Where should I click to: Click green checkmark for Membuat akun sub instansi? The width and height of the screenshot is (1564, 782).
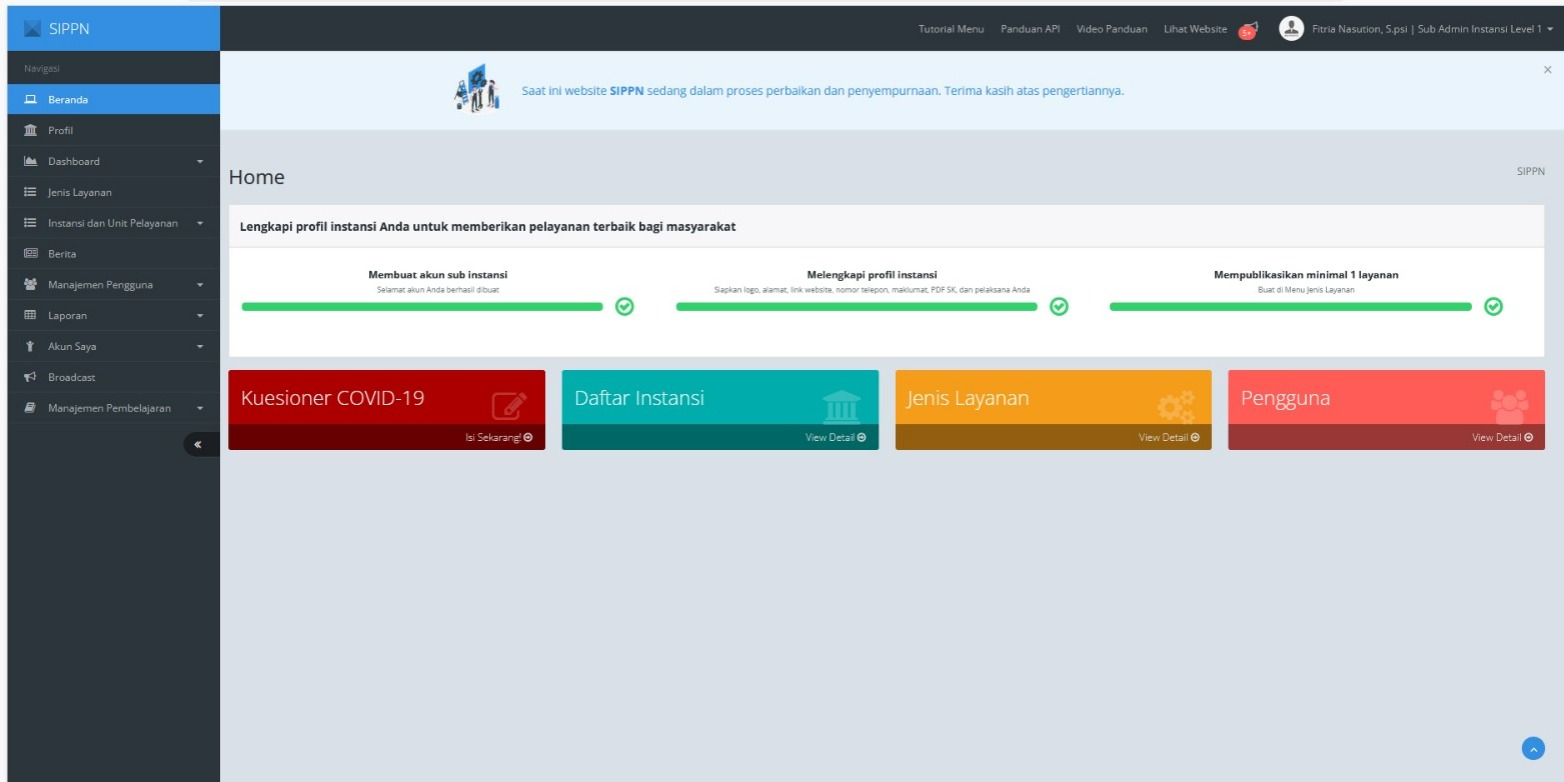[624, 307]
